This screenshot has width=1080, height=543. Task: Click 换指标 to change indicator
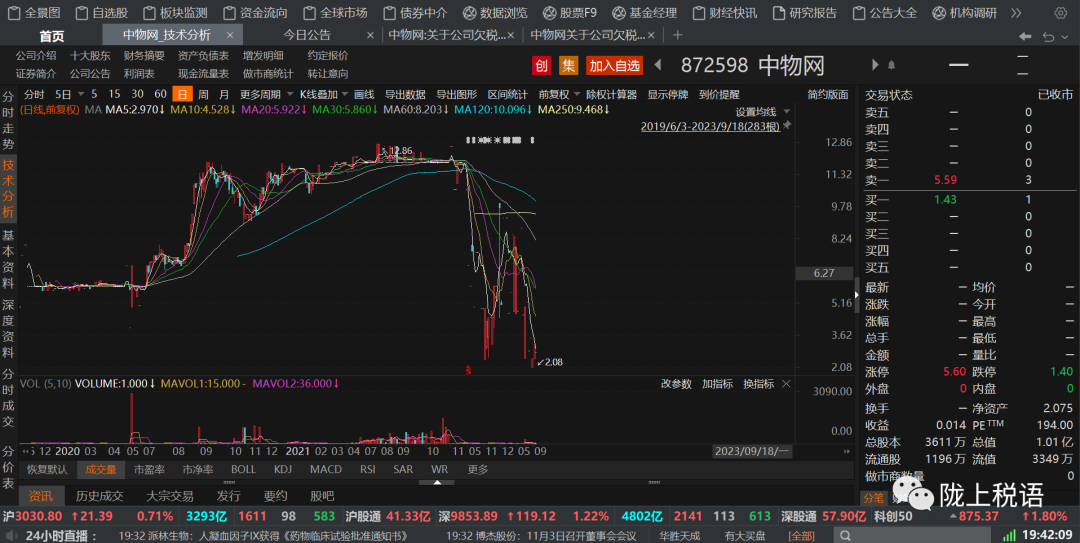point(758,384)
